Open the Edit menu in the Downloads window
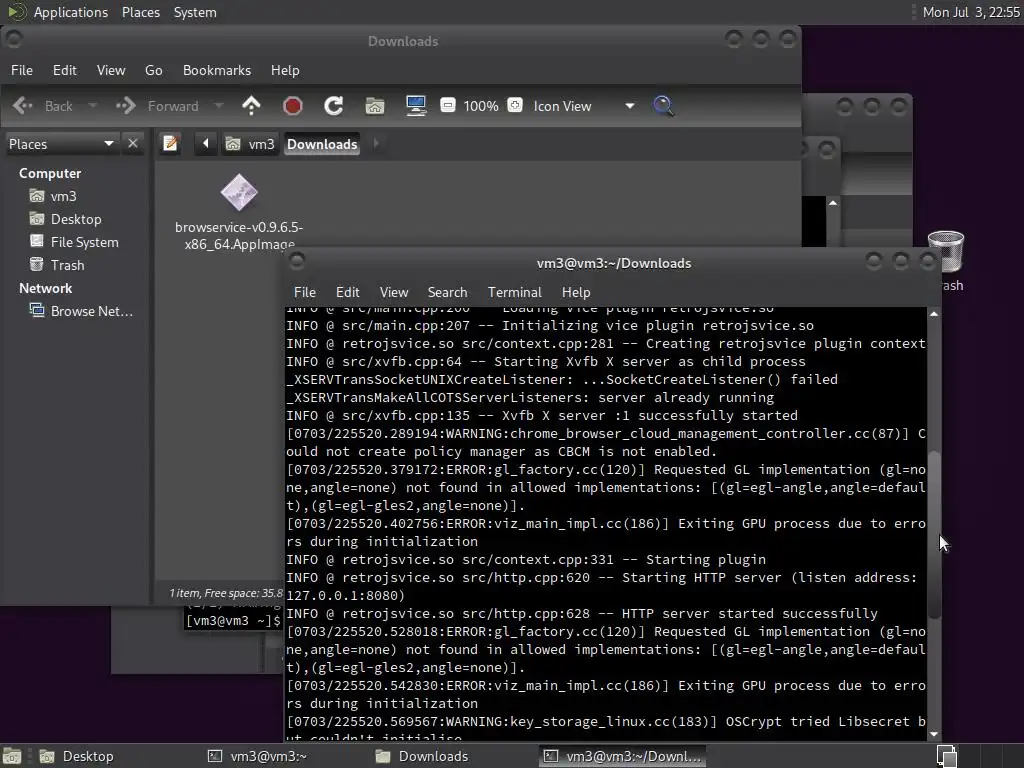This screenshot has width=1024, height=768. coord(65,70)
